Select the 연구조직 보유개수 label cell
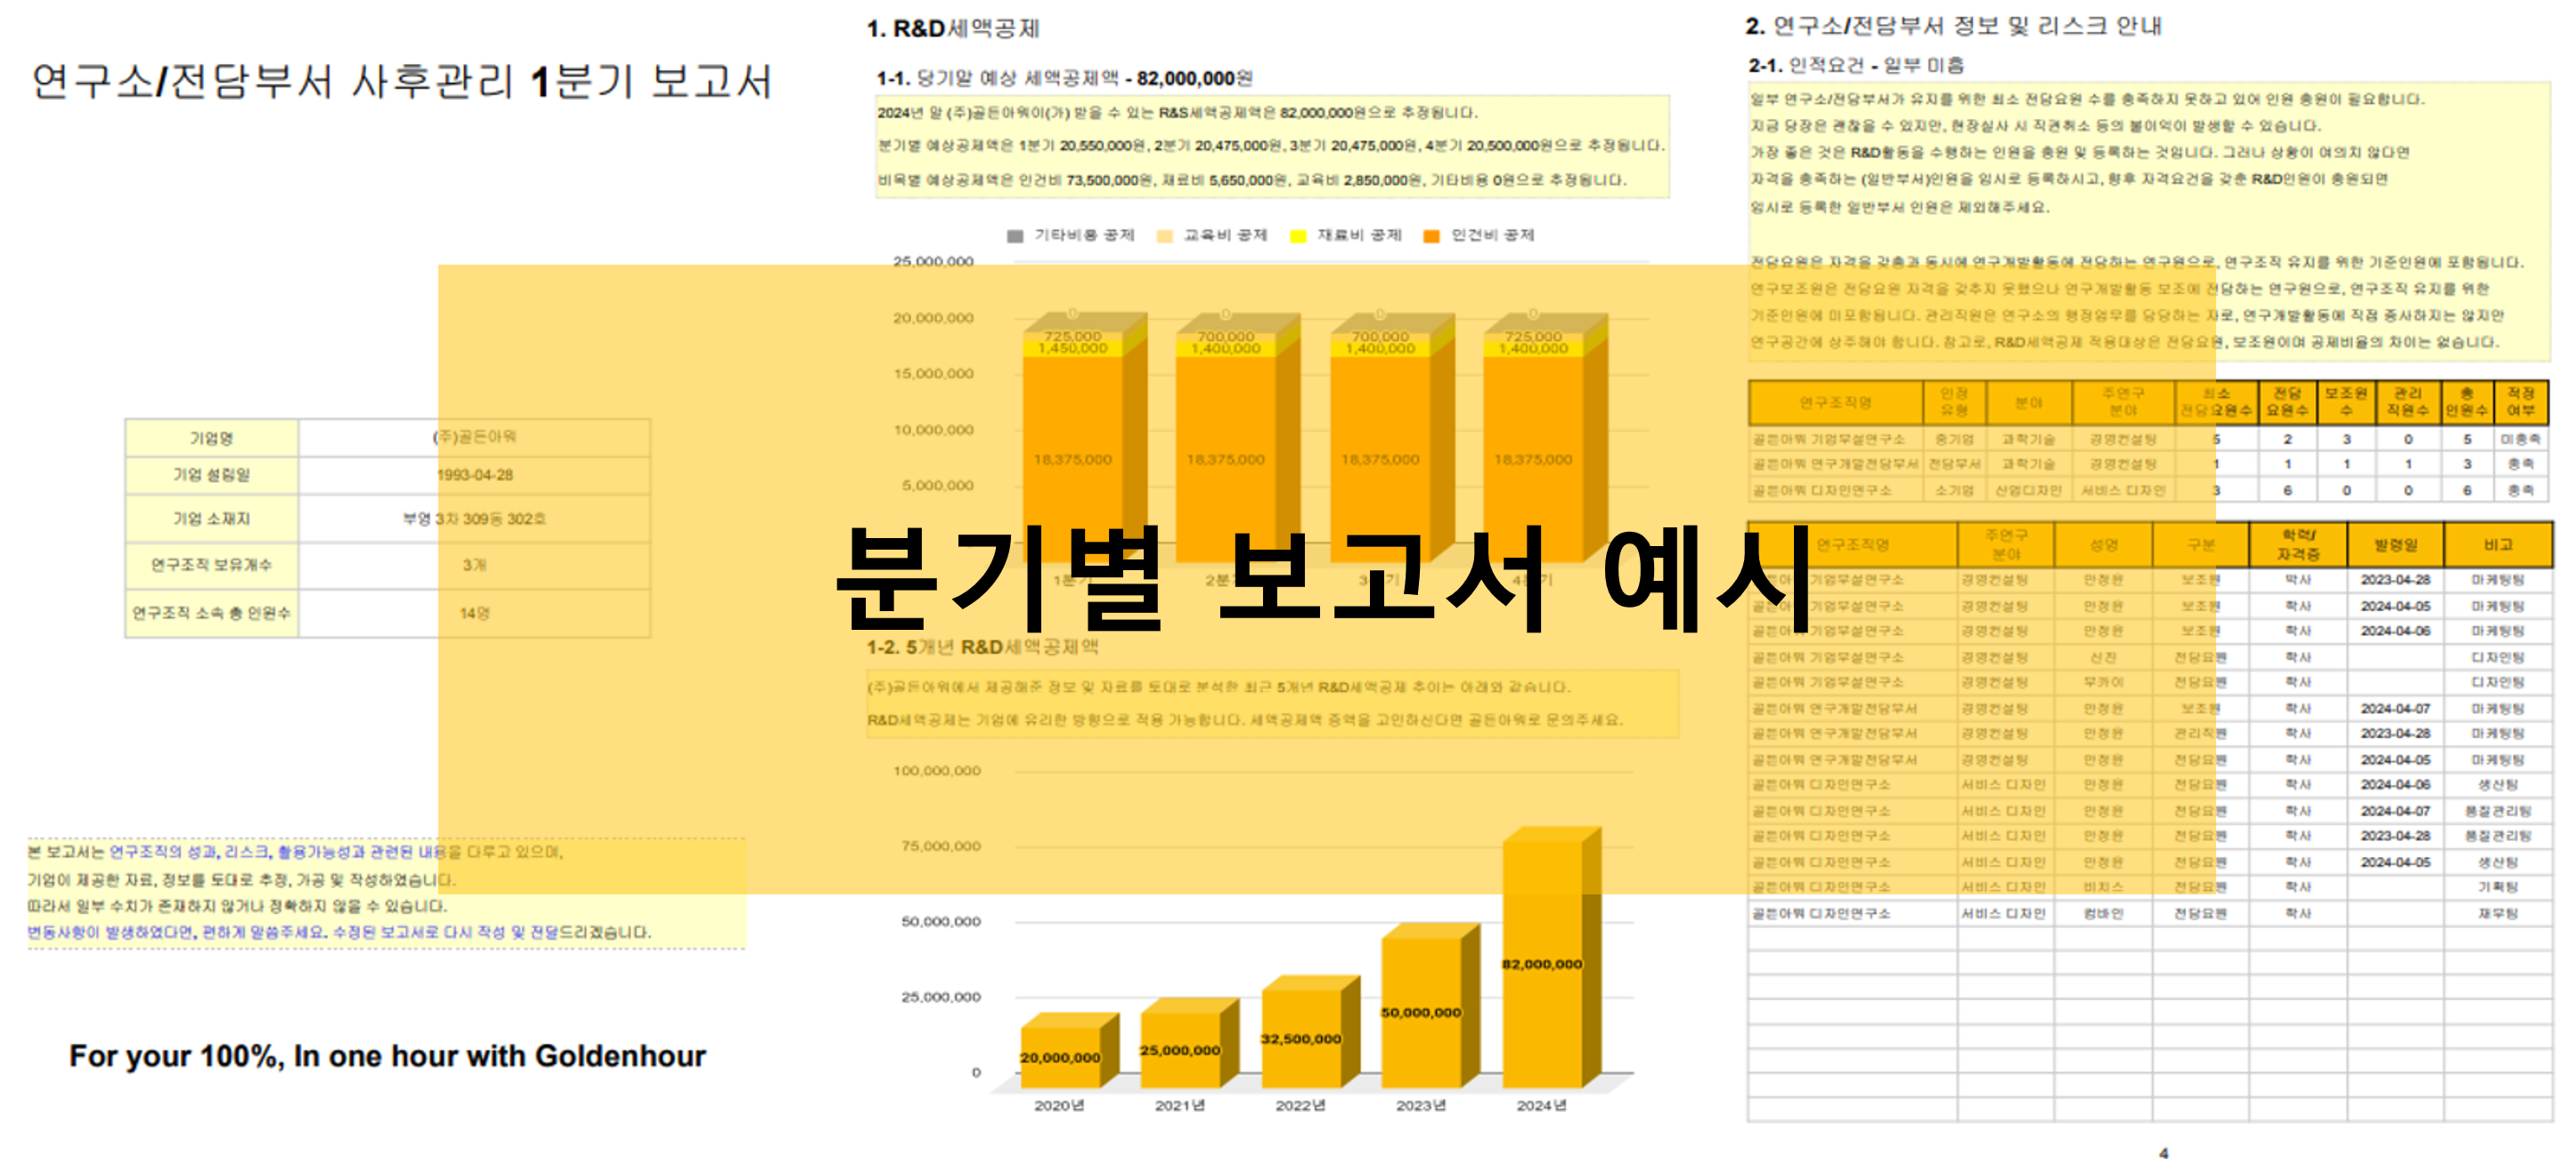2576x1159 pixels. pyautogui.click(x=211, y=566)
